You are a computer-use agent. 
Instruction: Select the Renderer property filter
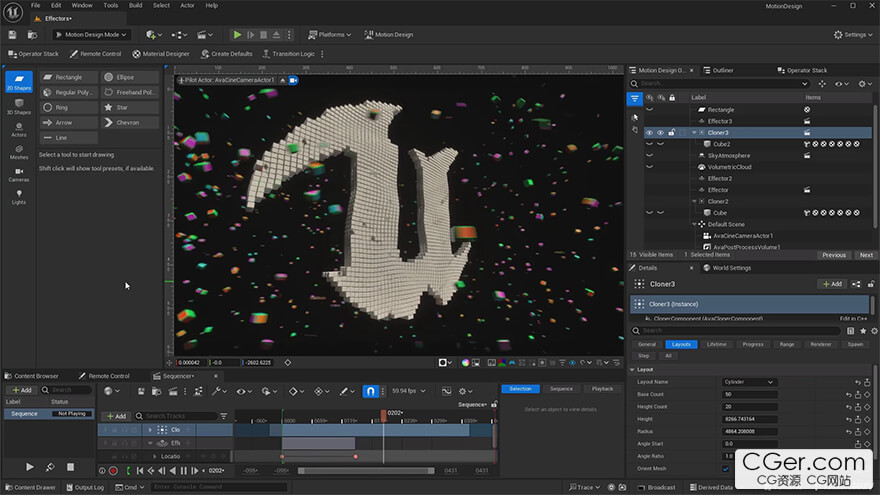click(x=821, y=345)
